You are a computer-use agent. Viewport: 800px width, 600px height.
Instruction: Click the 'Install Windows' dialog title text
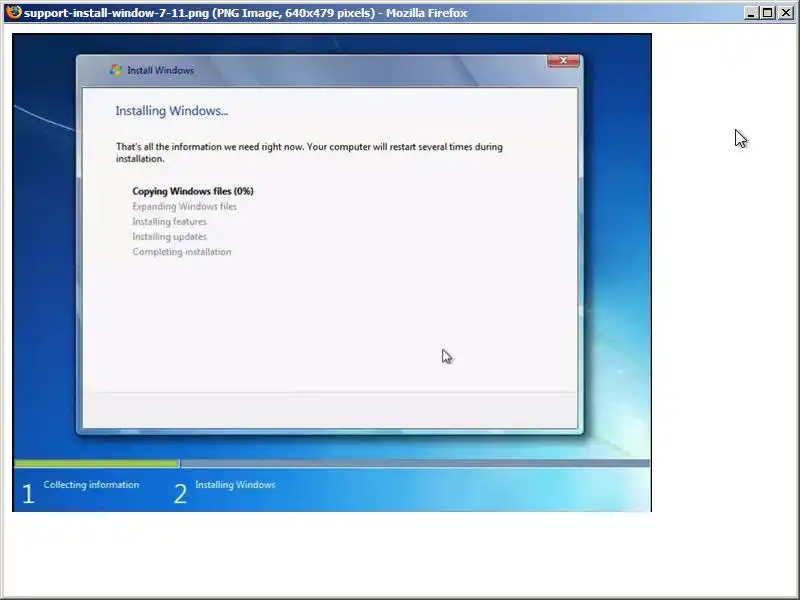point(160,70)
